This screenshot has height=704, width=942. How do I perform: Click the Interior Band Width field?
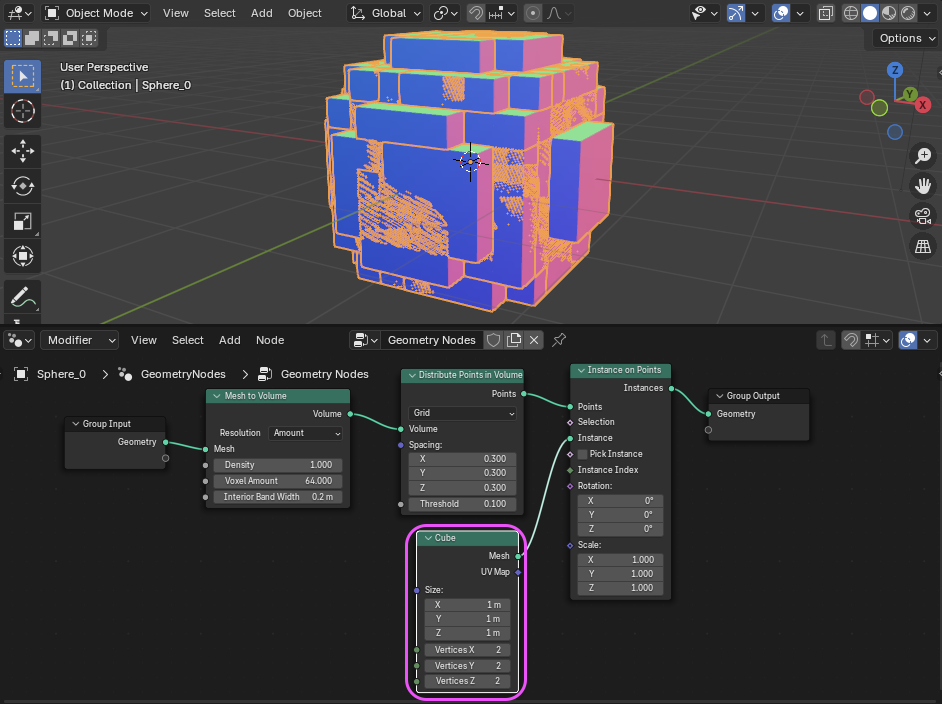[278, 497]
